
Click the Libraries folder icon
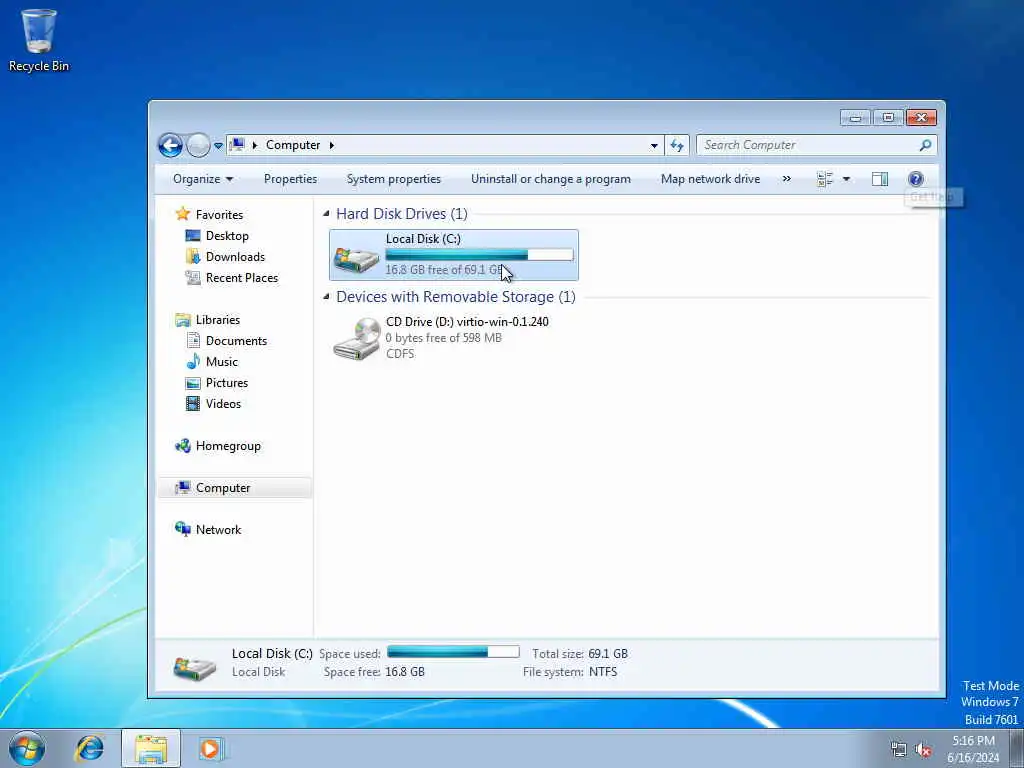pyautogui.click(x=183, y=320)
